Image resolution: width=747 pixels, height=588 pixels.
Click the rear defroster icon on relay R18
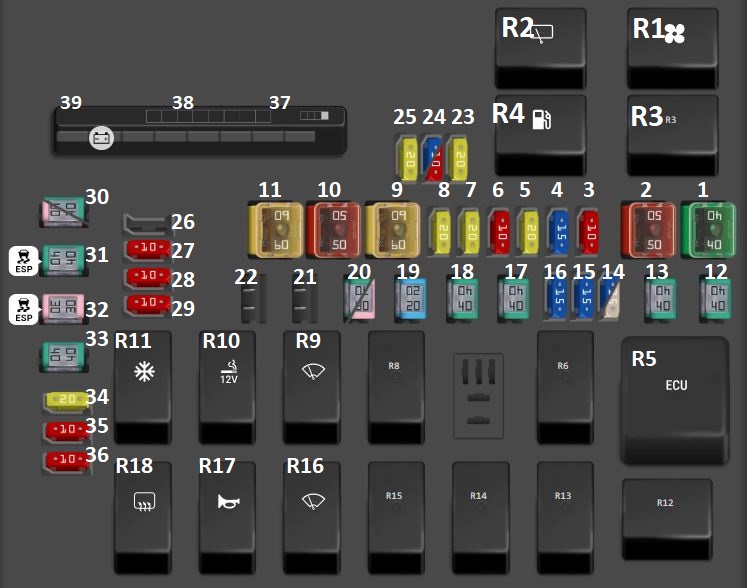[145, 502]
